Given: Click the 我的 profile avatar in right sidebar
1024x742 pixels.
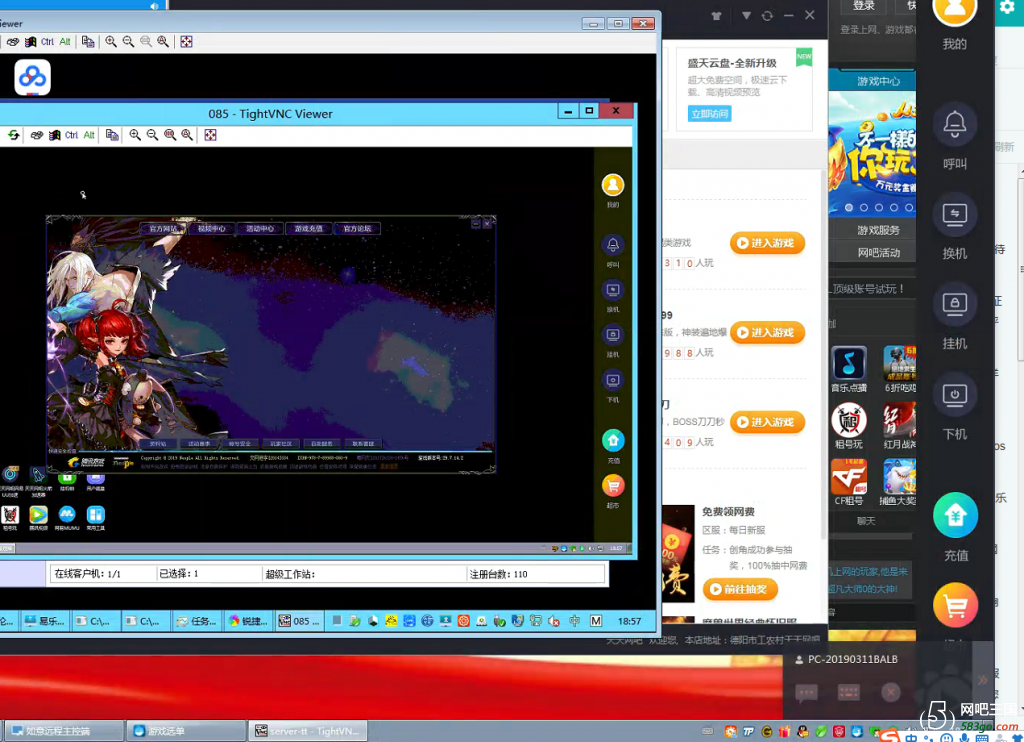Looking at the screenshot, I should point(954,9).
